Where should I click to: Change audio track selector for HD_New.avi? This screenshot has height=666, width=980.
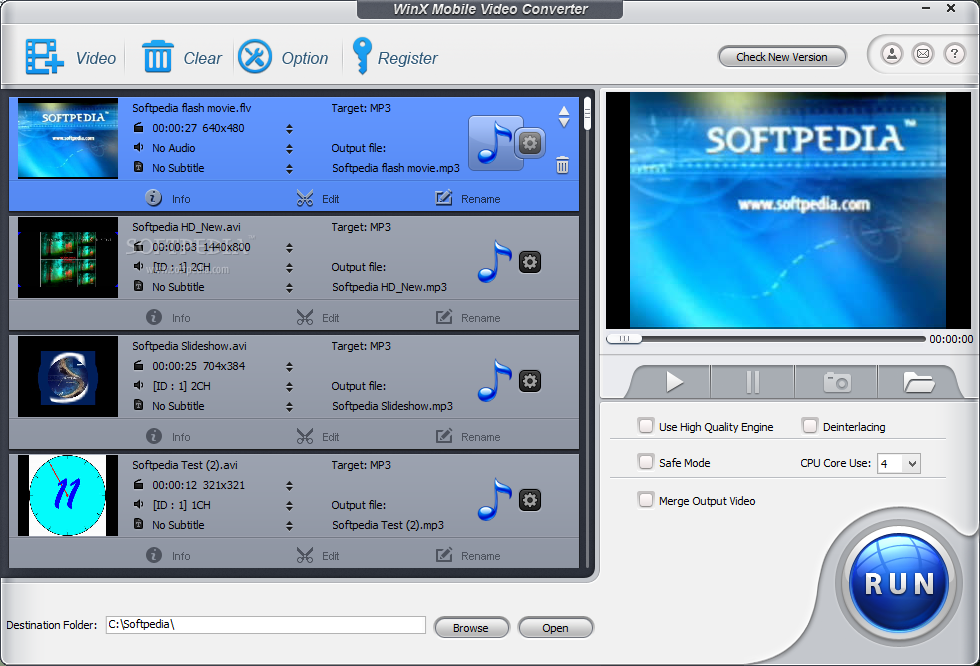coord(289,268)
